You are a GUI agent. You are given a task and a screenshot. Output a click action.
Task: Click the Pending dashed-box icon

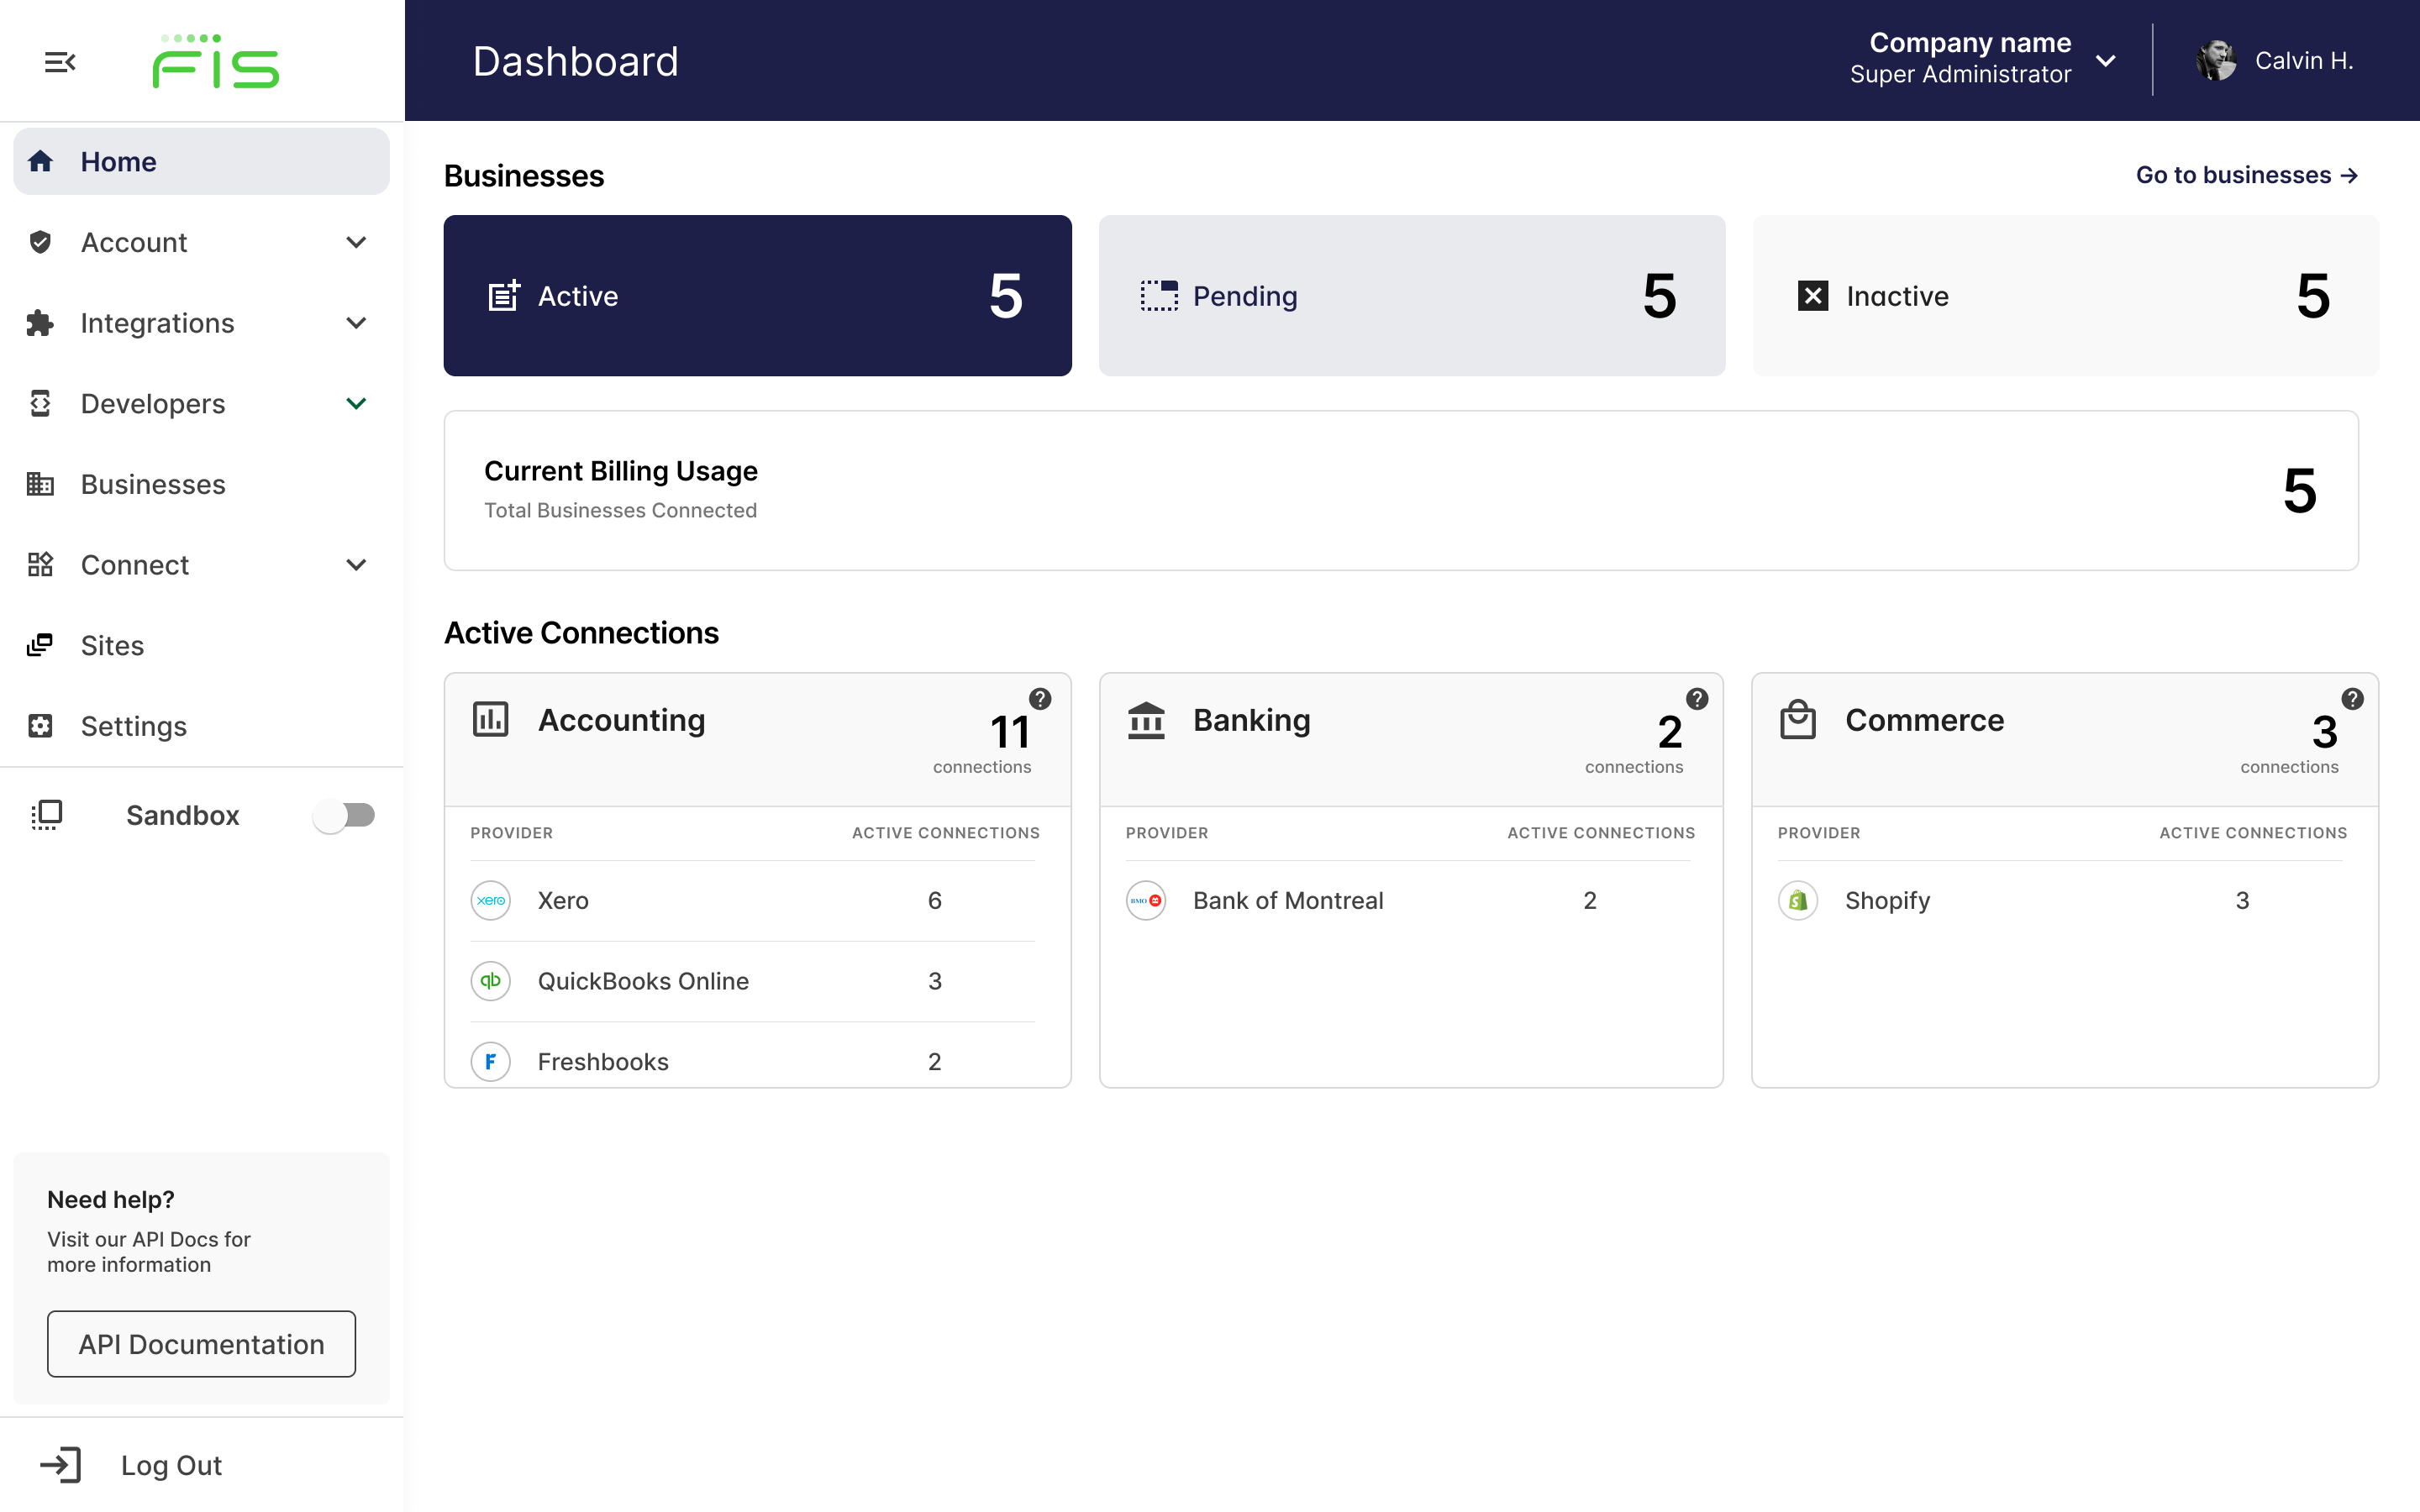pos(1159,295)
